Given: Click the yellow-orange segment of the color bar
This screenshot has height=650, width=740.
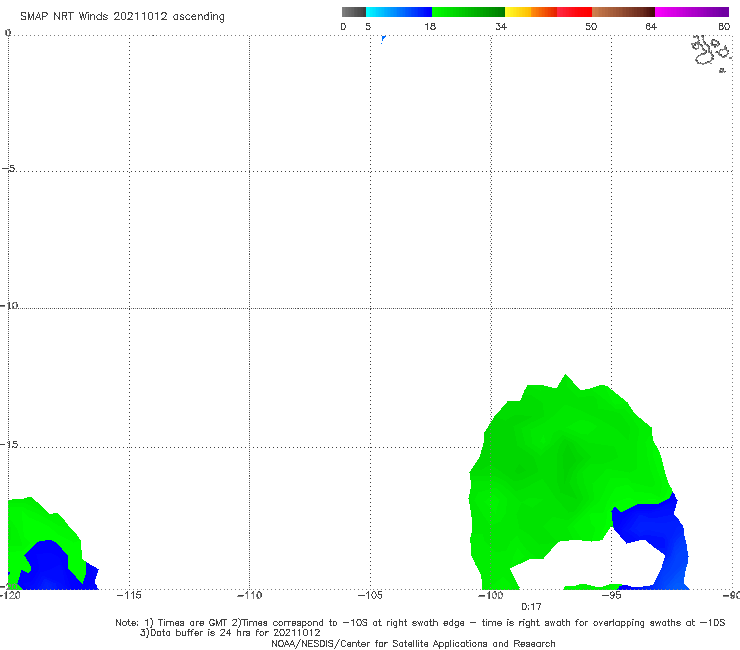Looking at the screenshot, I should tap(531, 12).
